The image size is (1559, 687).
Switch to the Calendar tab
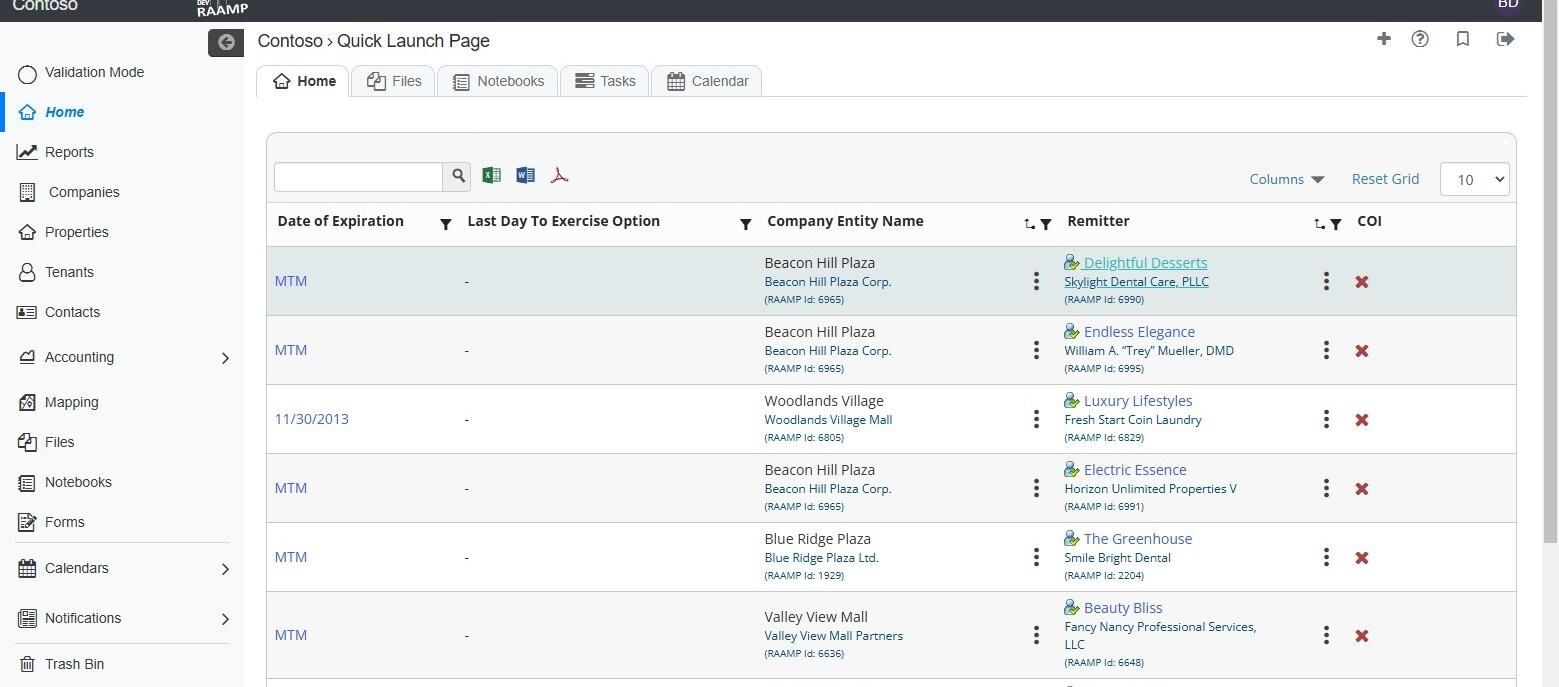pyautogui.click(x=707, y=81)
